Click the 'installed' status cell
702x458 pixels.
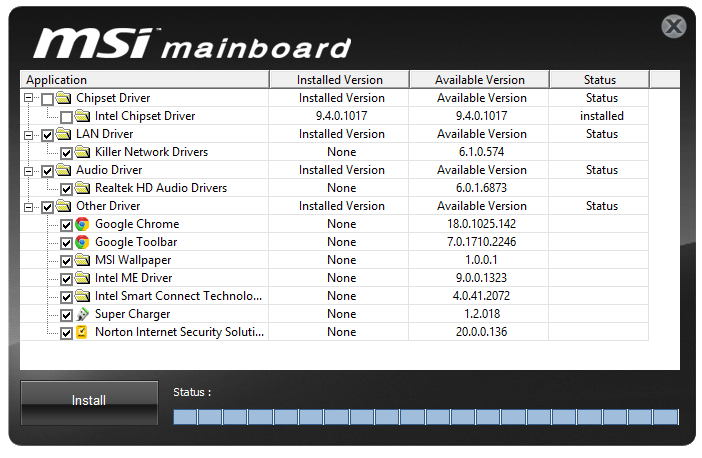pos(602,116)
